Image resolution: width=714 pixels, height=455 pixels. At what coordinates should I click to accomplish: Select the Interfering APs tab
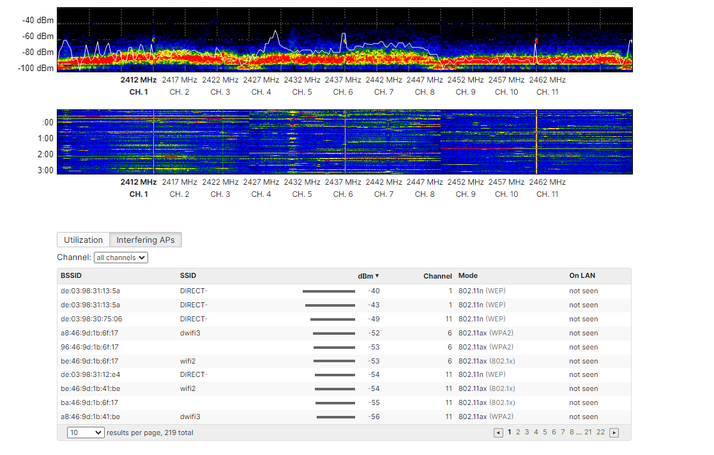[145, 240]
